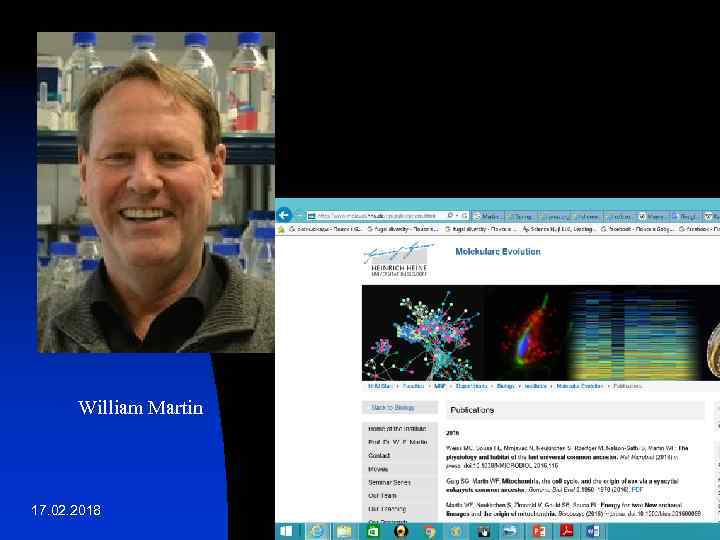The height and width of the screenshot is (540, 720).
Task: Click the search magnifier in address bar
Action: [450, 215]
